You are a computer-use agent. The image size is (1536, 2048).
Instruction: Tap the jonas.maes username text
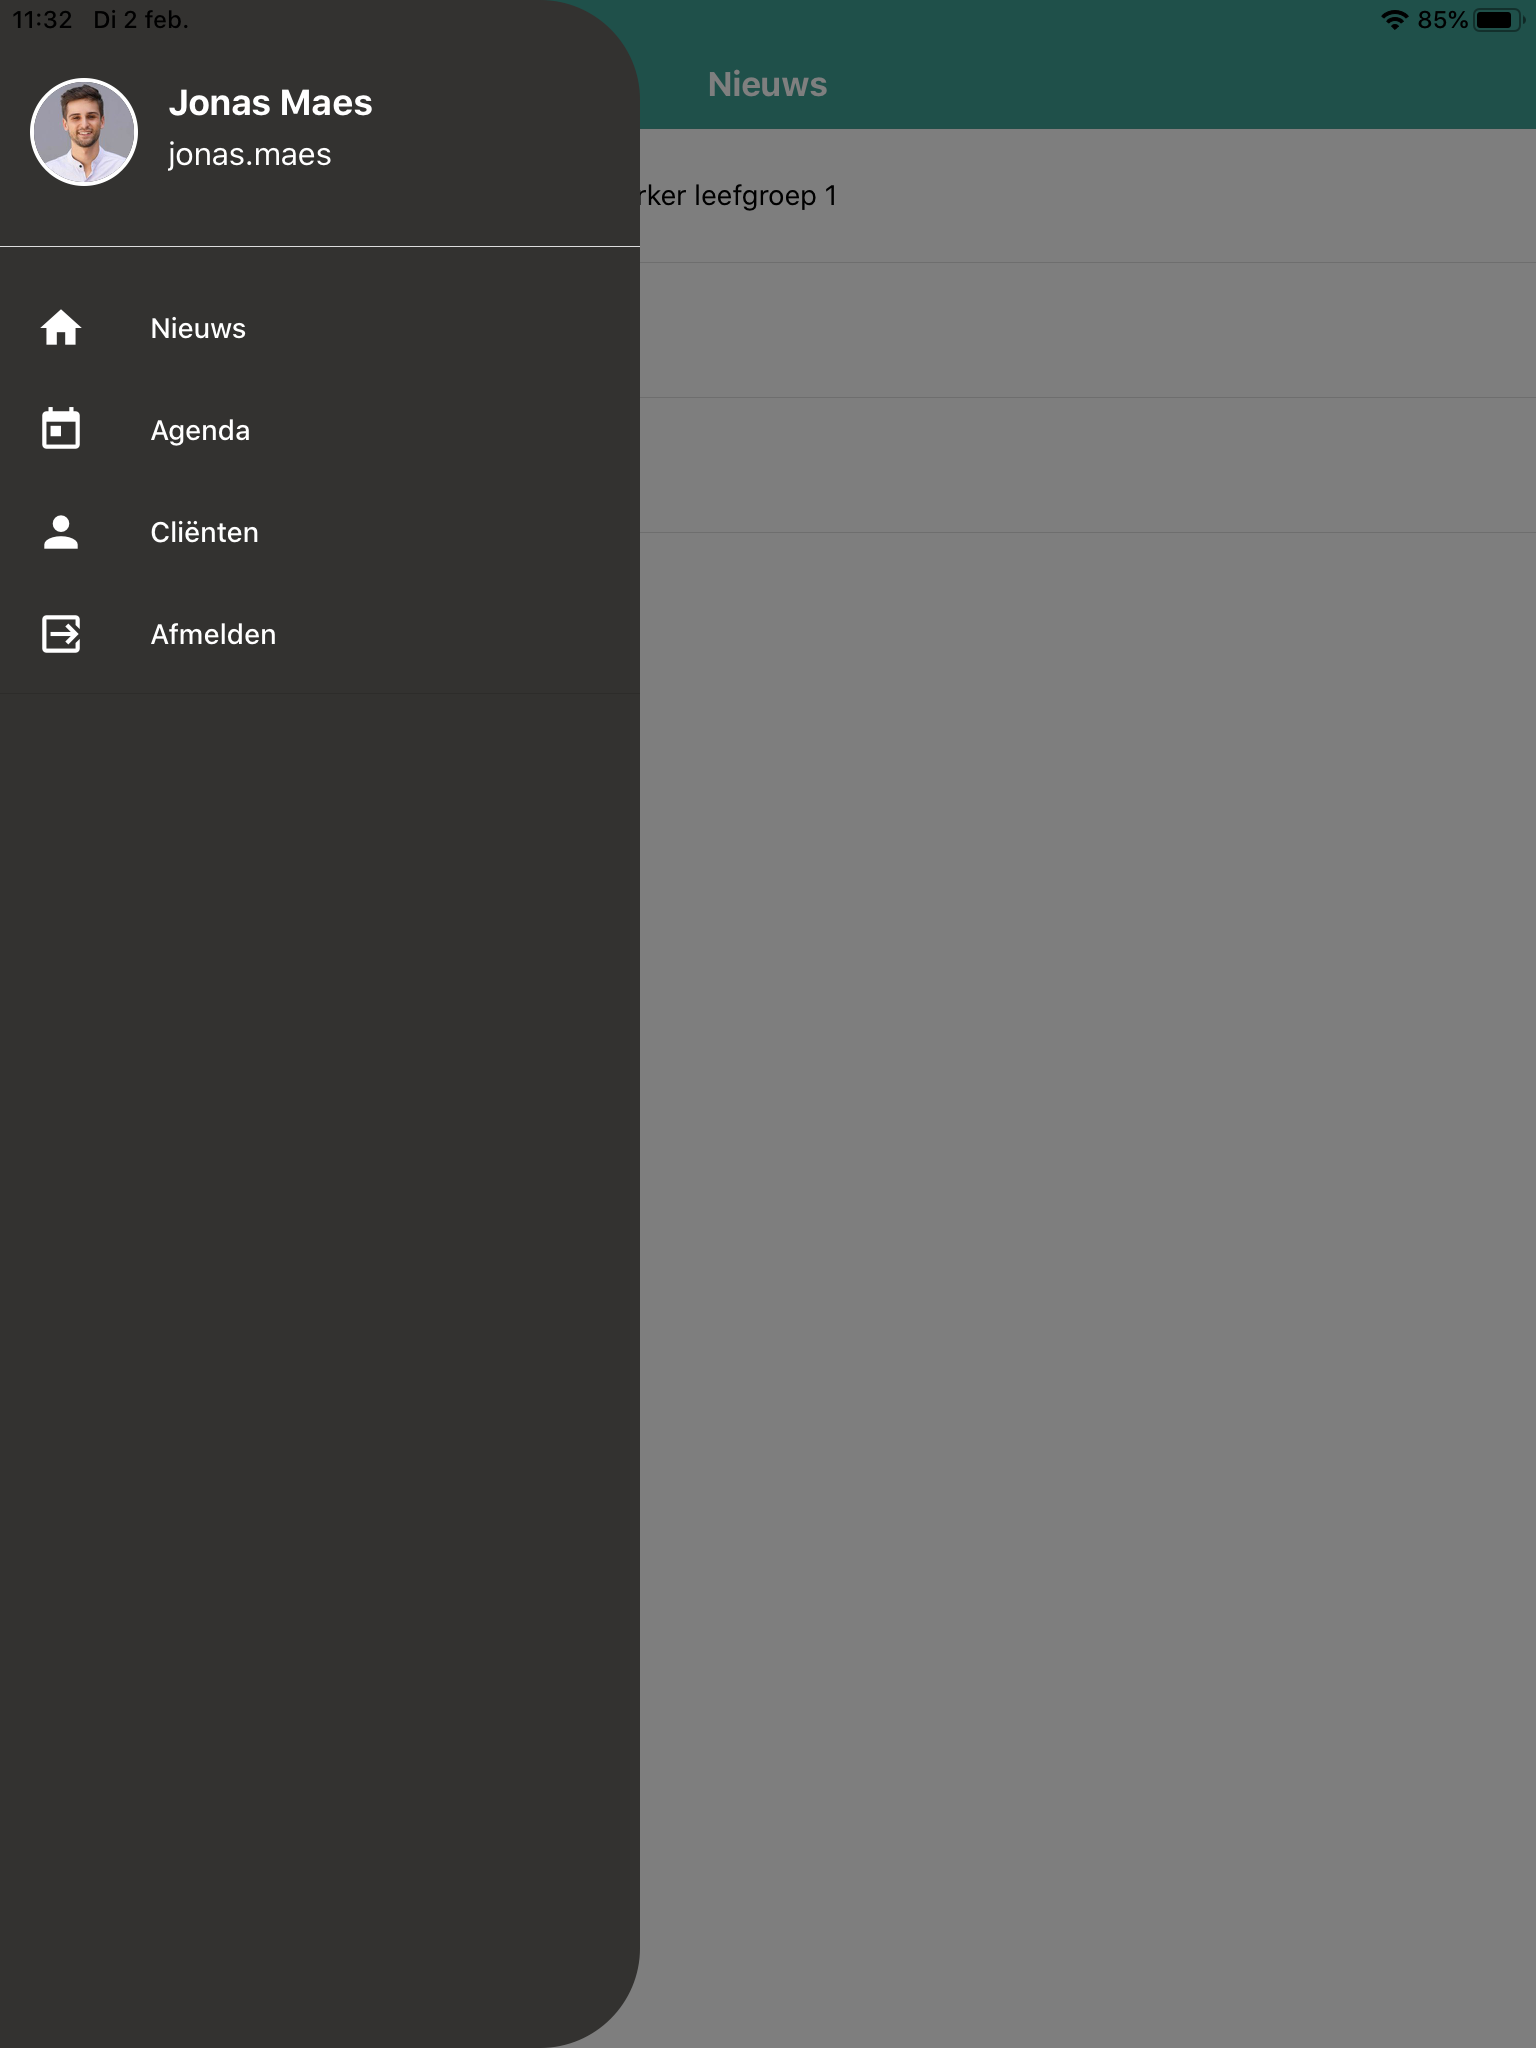tap(249, 155)
